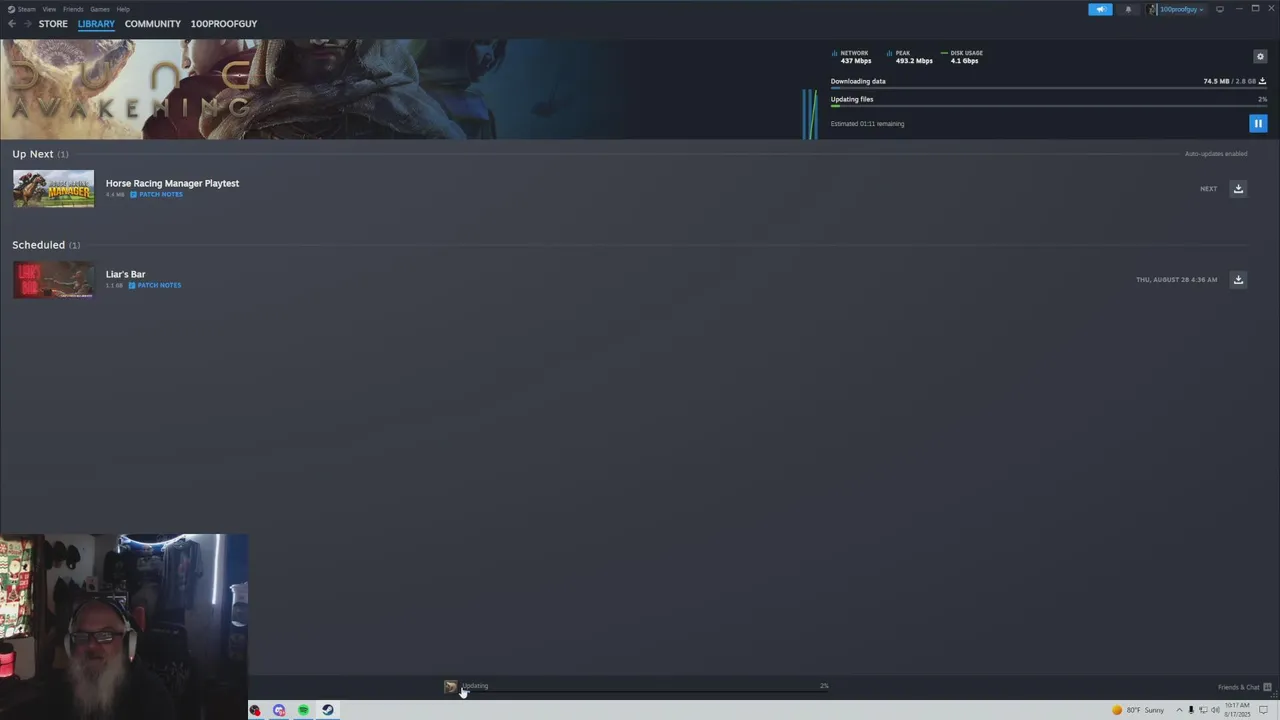
Task: Switch to the LIBRARY tab
Action: 96,24
